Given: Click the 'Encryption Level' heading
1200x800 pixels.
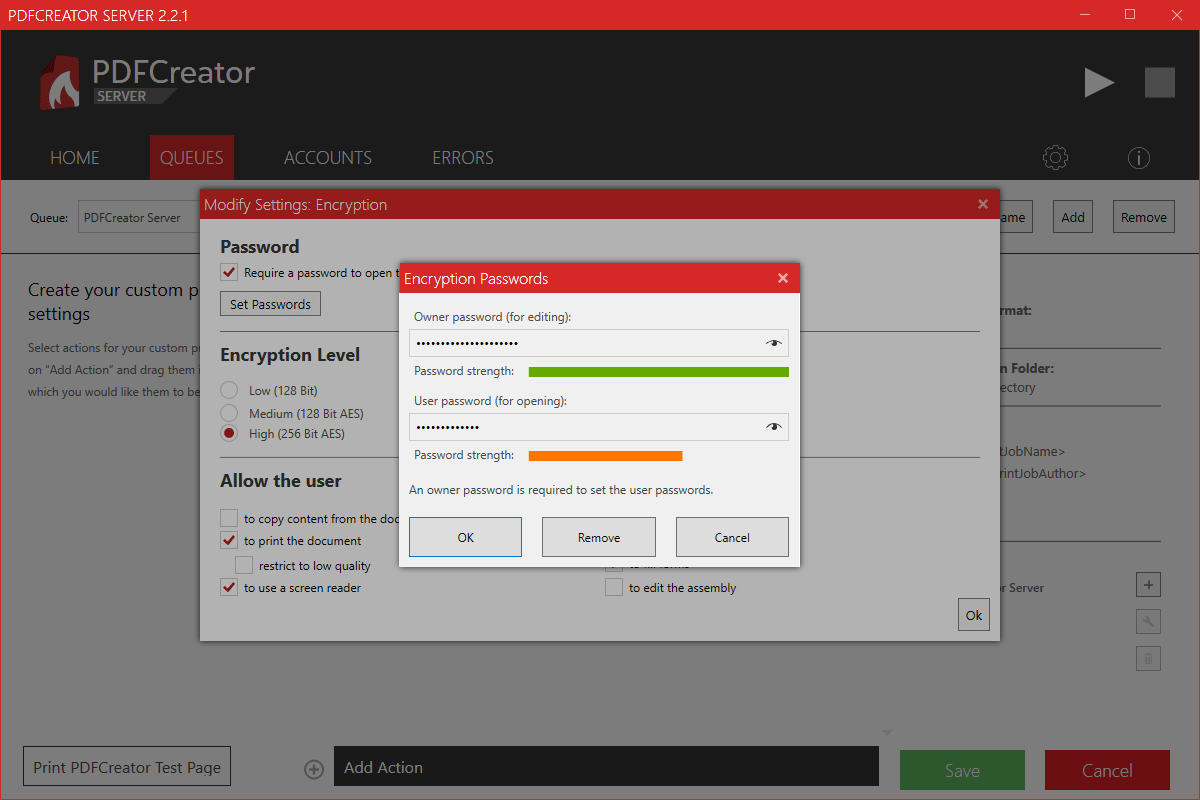Looking at the screenshot, I should coord(290,355).
